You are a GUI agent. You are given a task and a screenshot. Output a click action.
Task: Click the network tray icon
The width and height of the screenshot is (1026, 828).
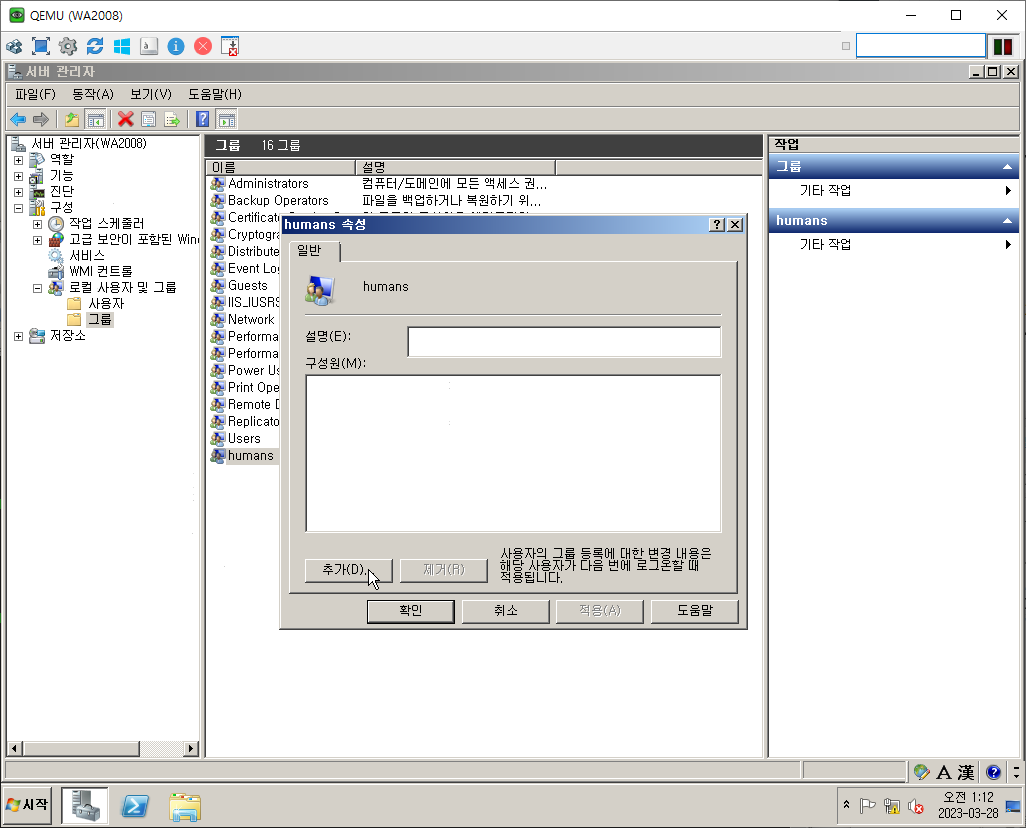[x=891, y=806]
